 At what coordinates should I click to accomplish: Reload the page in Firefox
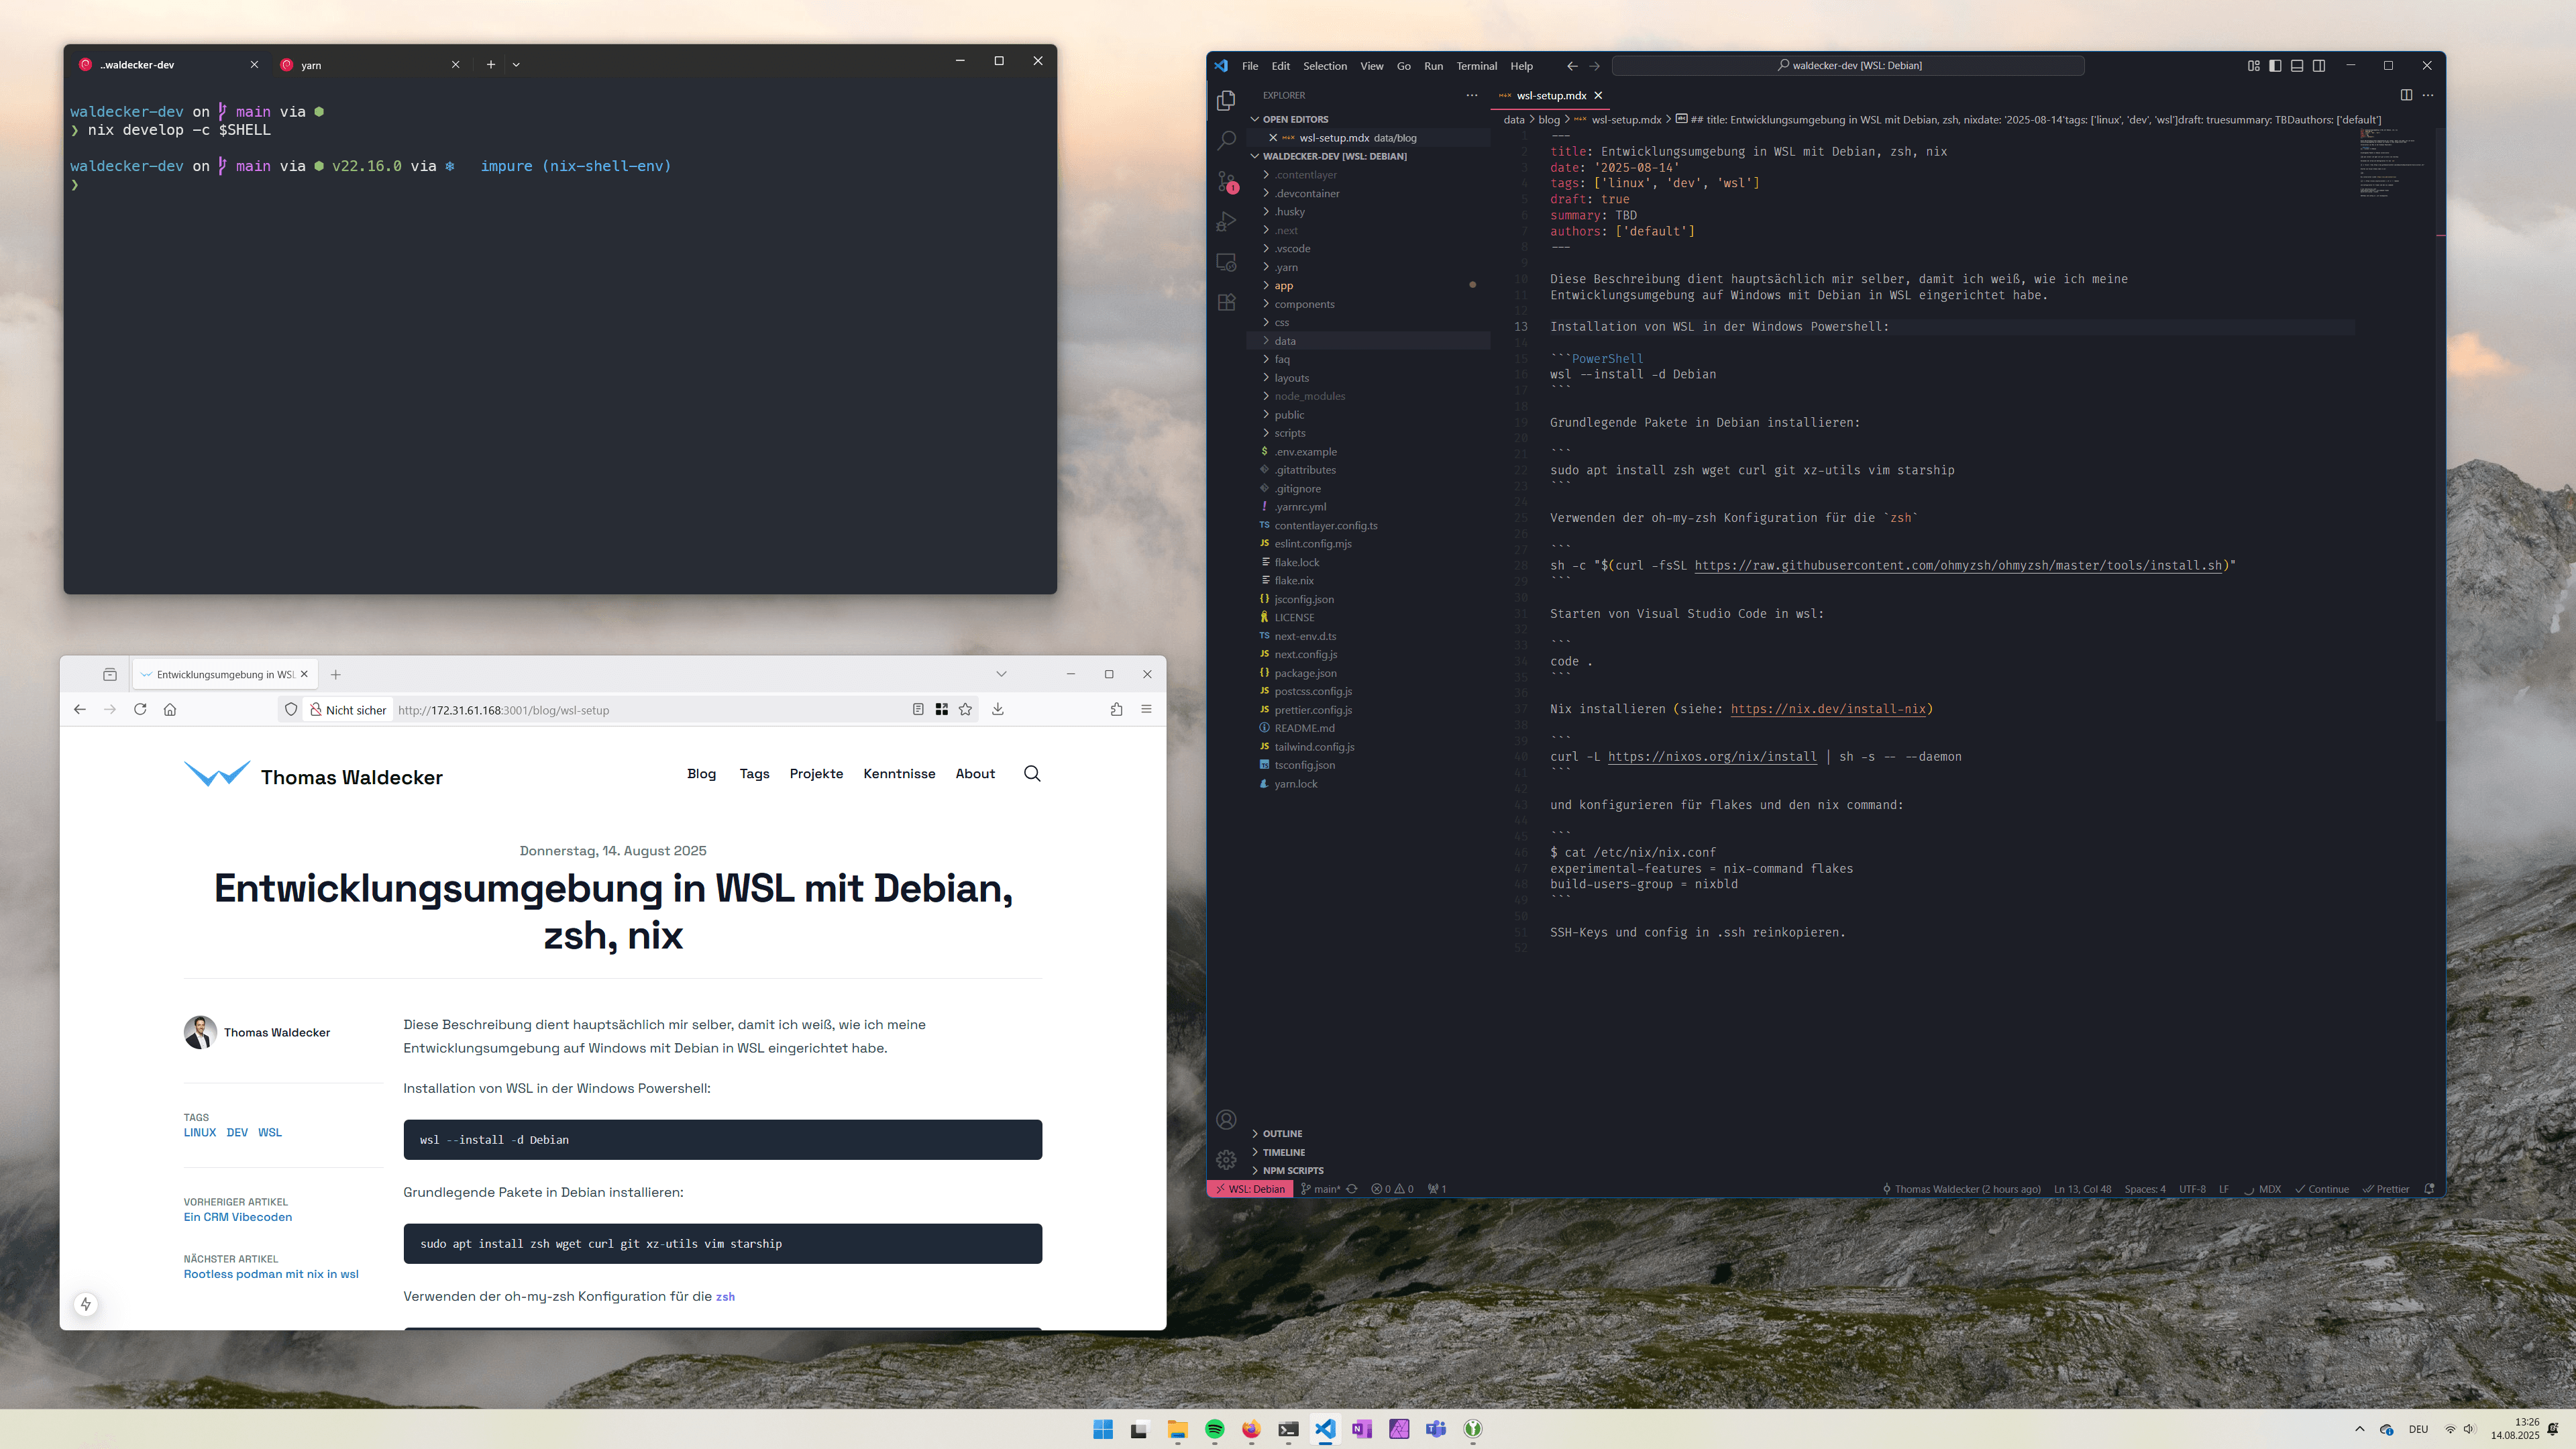click(140, 709)
